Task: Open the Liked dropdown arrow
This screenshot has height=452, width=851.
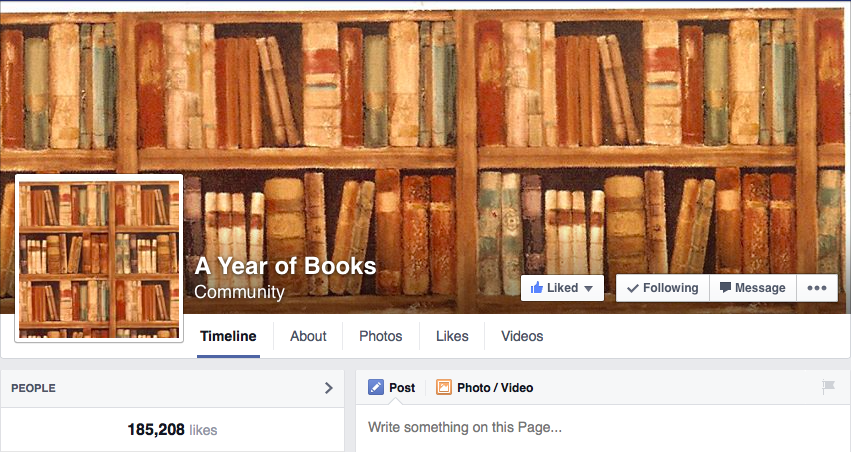Action: pyautogui.click(x=588, y=289)
